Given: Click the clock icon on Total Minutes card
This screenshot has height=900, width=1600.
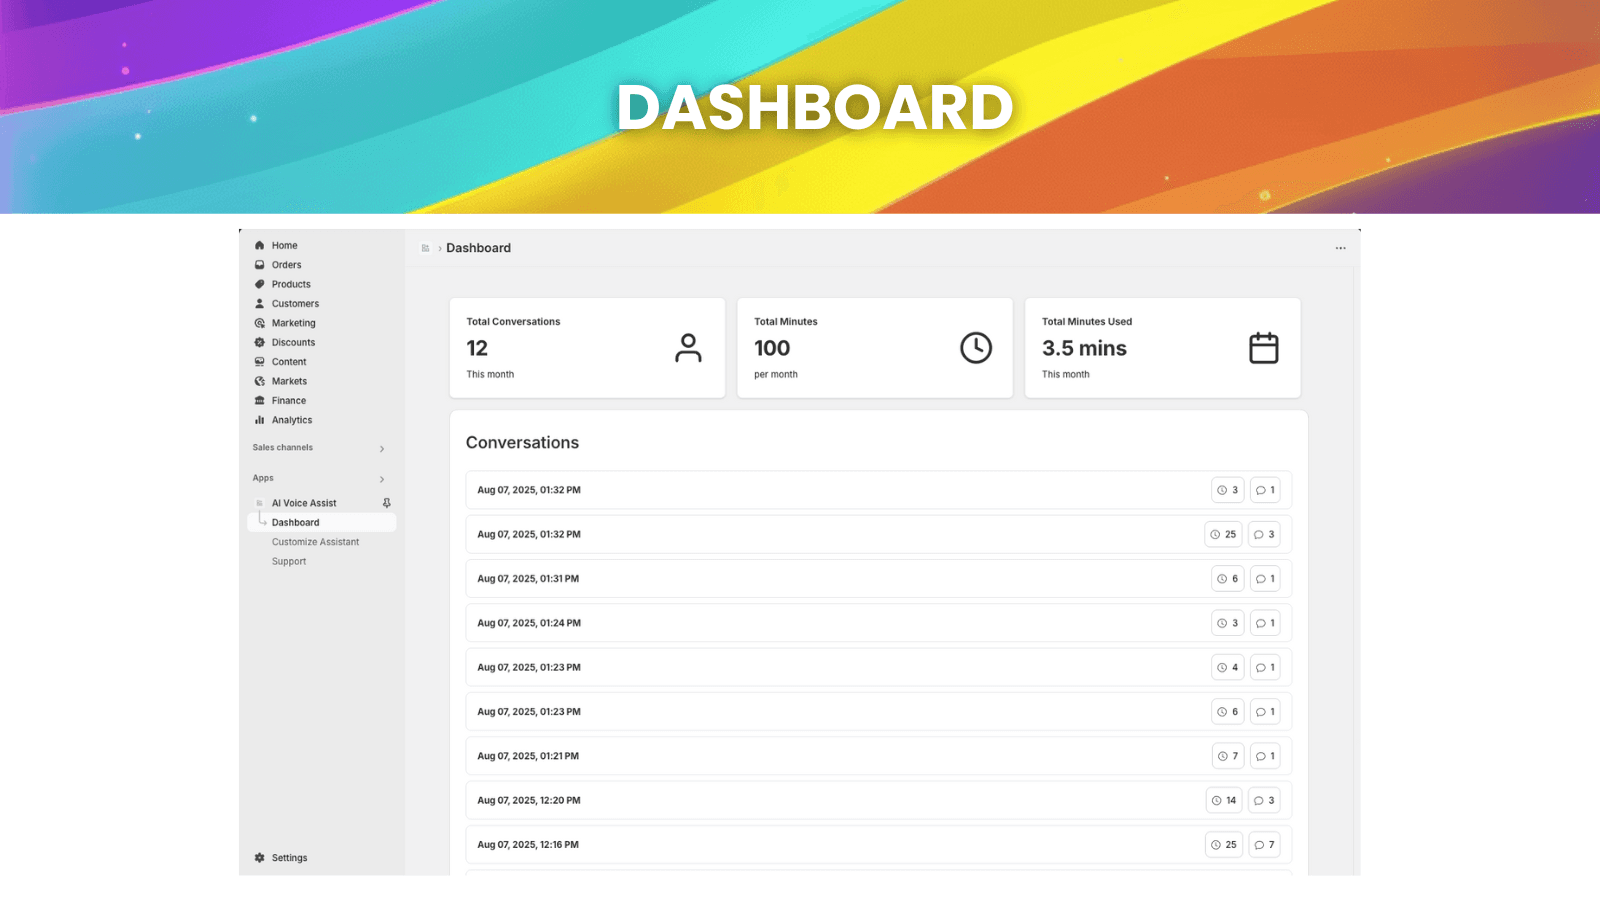Looking at the screenshot, I should (x=976, y=348).
